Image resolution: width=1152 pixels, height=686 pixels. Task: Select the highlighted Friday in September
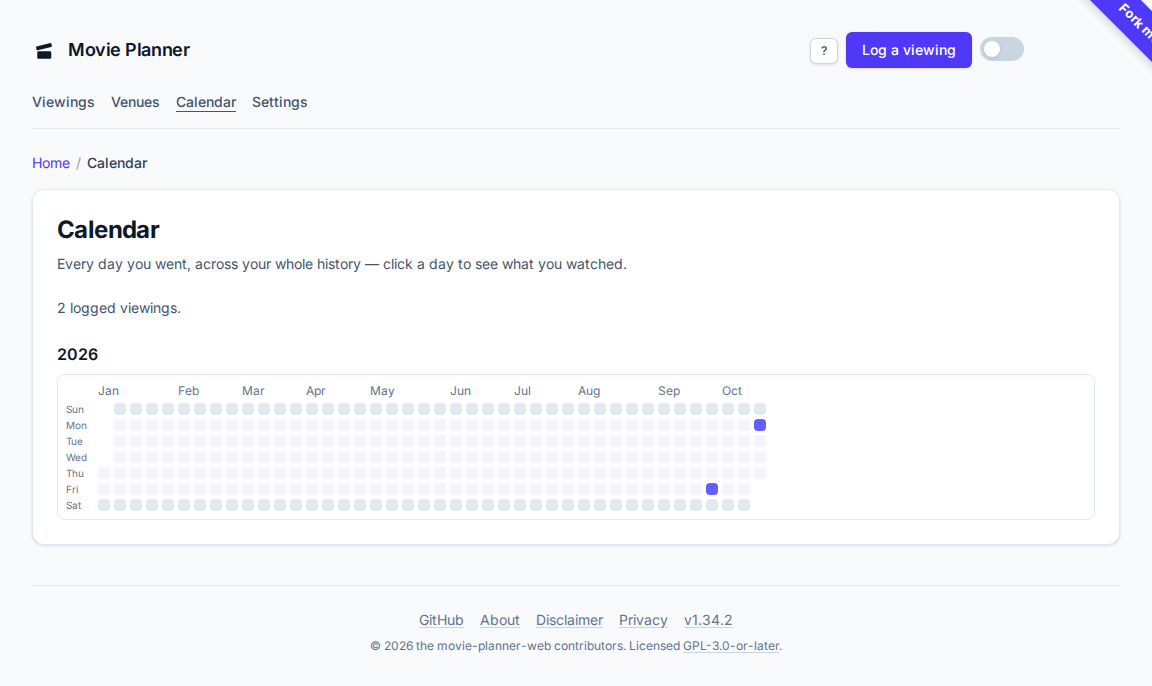(x=712, y=489)
